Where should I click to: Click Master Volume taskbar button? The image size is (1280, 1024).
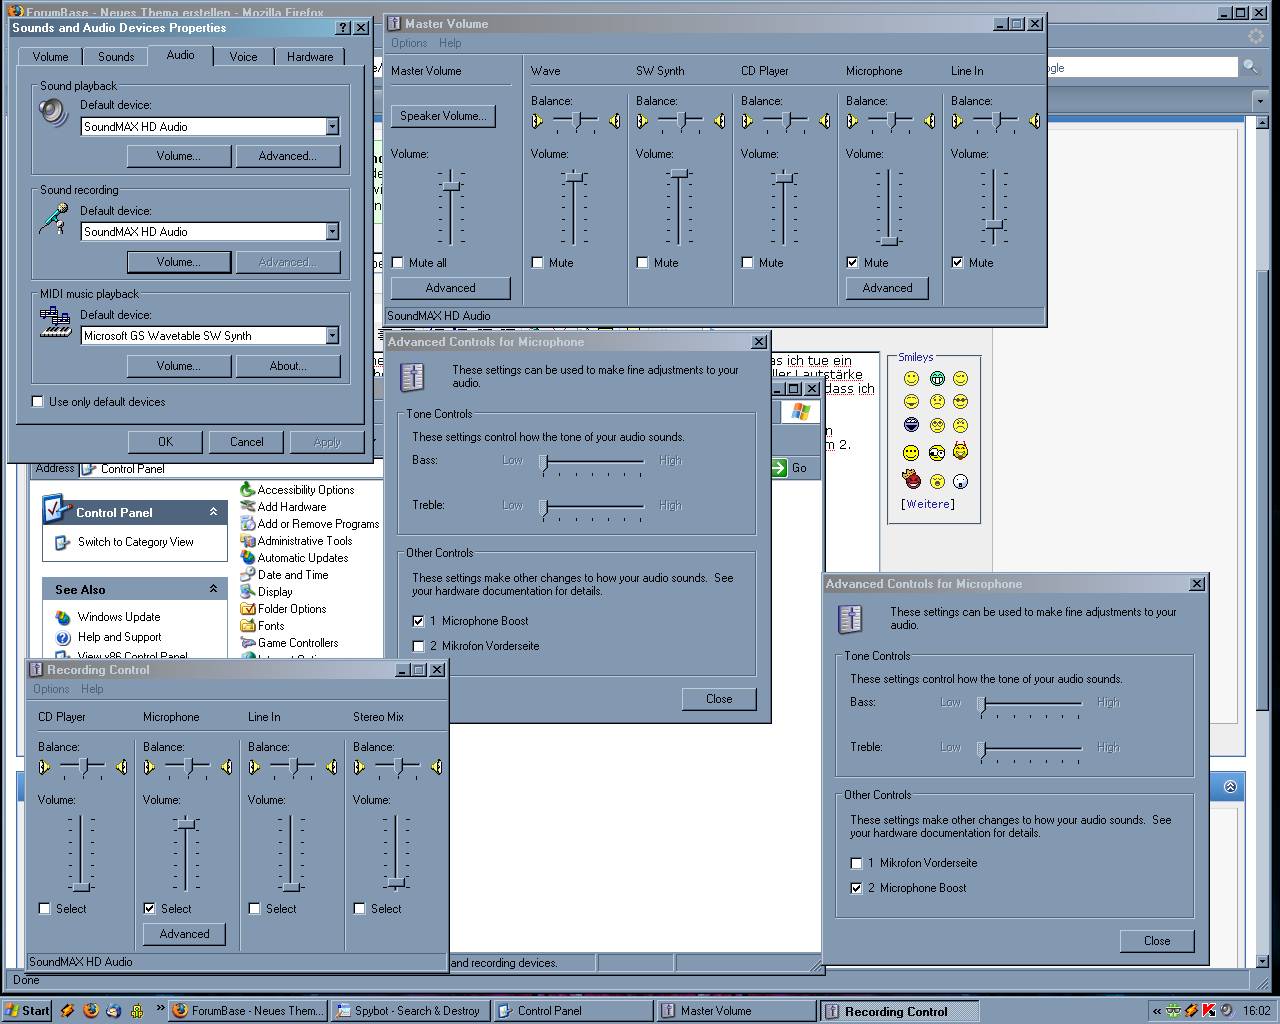(x=736, y=1011)
